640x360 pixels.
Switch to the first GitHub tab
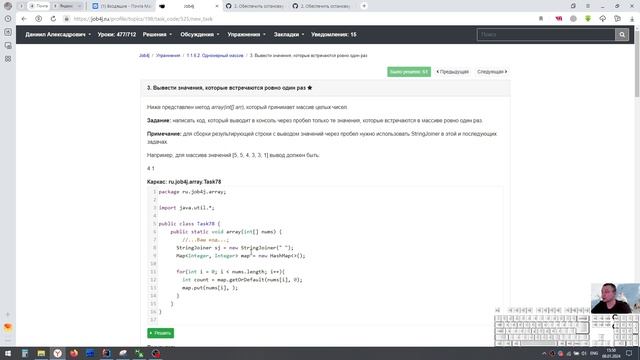pos(255,6)
